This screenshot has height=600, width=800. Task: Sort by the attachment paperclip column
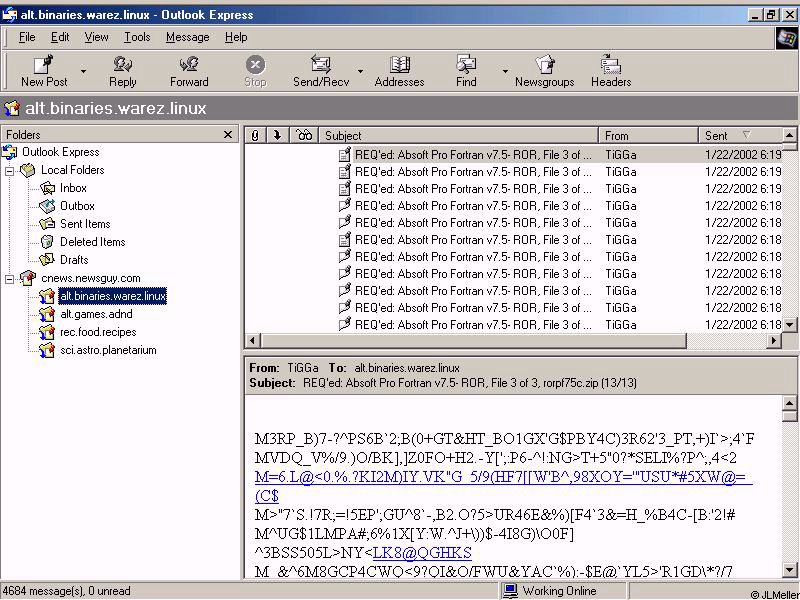(x=255, y=135)
